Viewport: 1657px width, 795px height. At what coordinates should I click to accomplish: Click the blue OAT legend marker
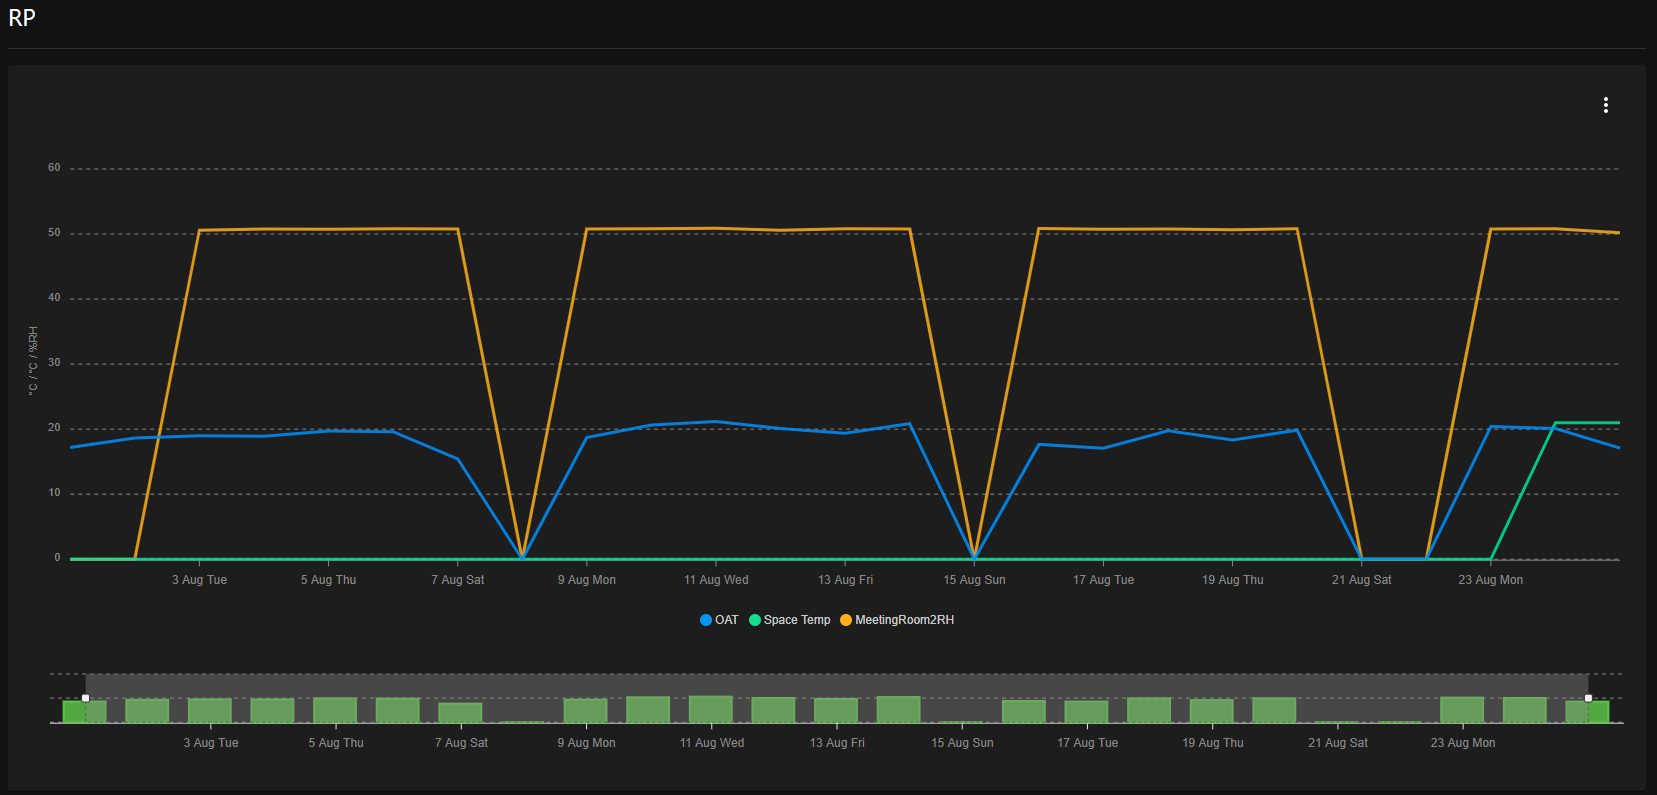point(706,620)
